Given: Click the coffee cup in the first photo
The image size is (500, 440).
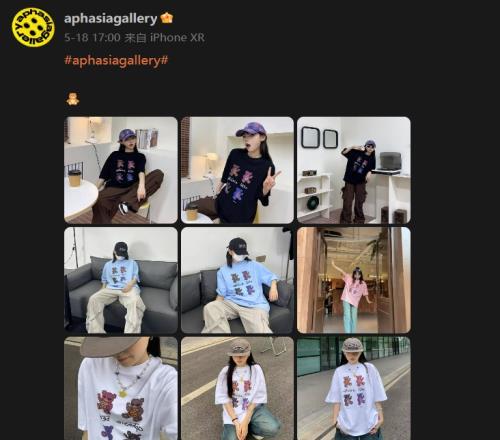Looking at the screenshot, I should point(75,178).
